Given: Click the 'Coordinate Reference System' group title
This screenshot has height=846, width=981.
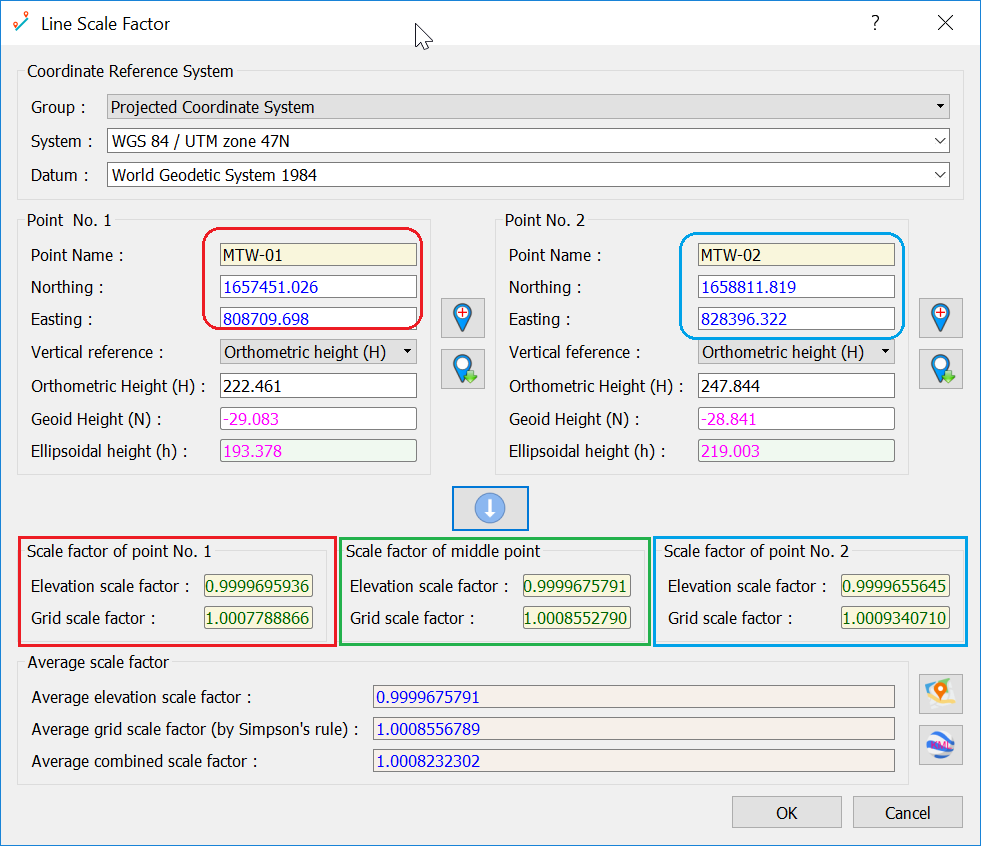Looking at the screenshot, I should coord(130,71).
